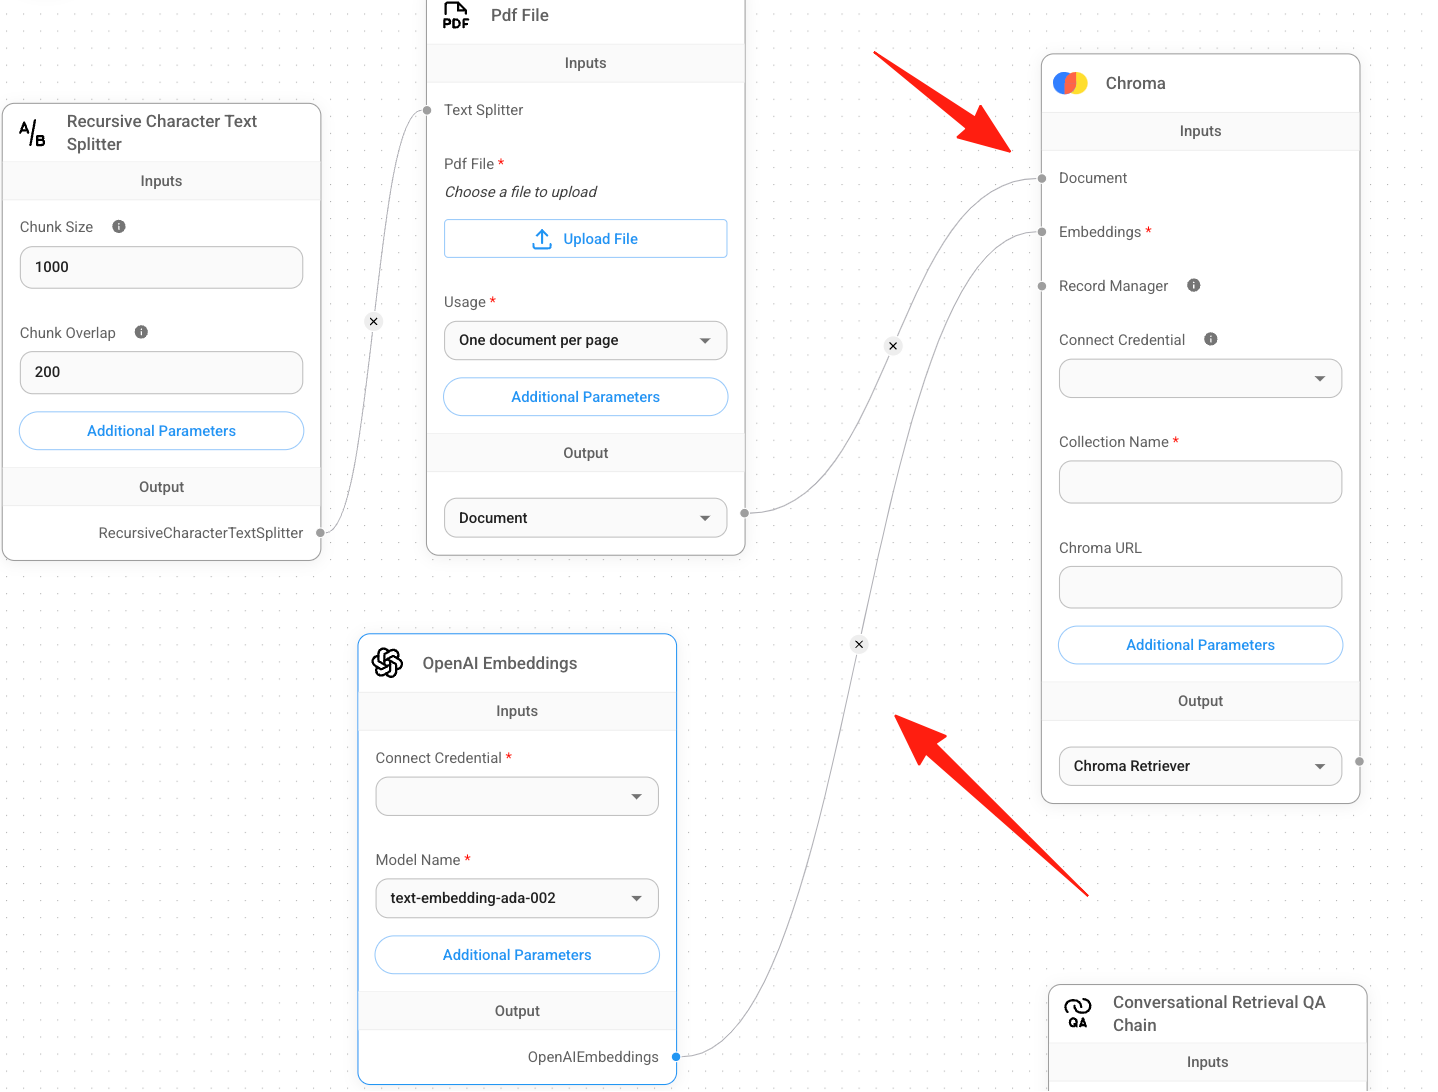Open Additional Parameters on Text Splitter node

pos(161,431)
